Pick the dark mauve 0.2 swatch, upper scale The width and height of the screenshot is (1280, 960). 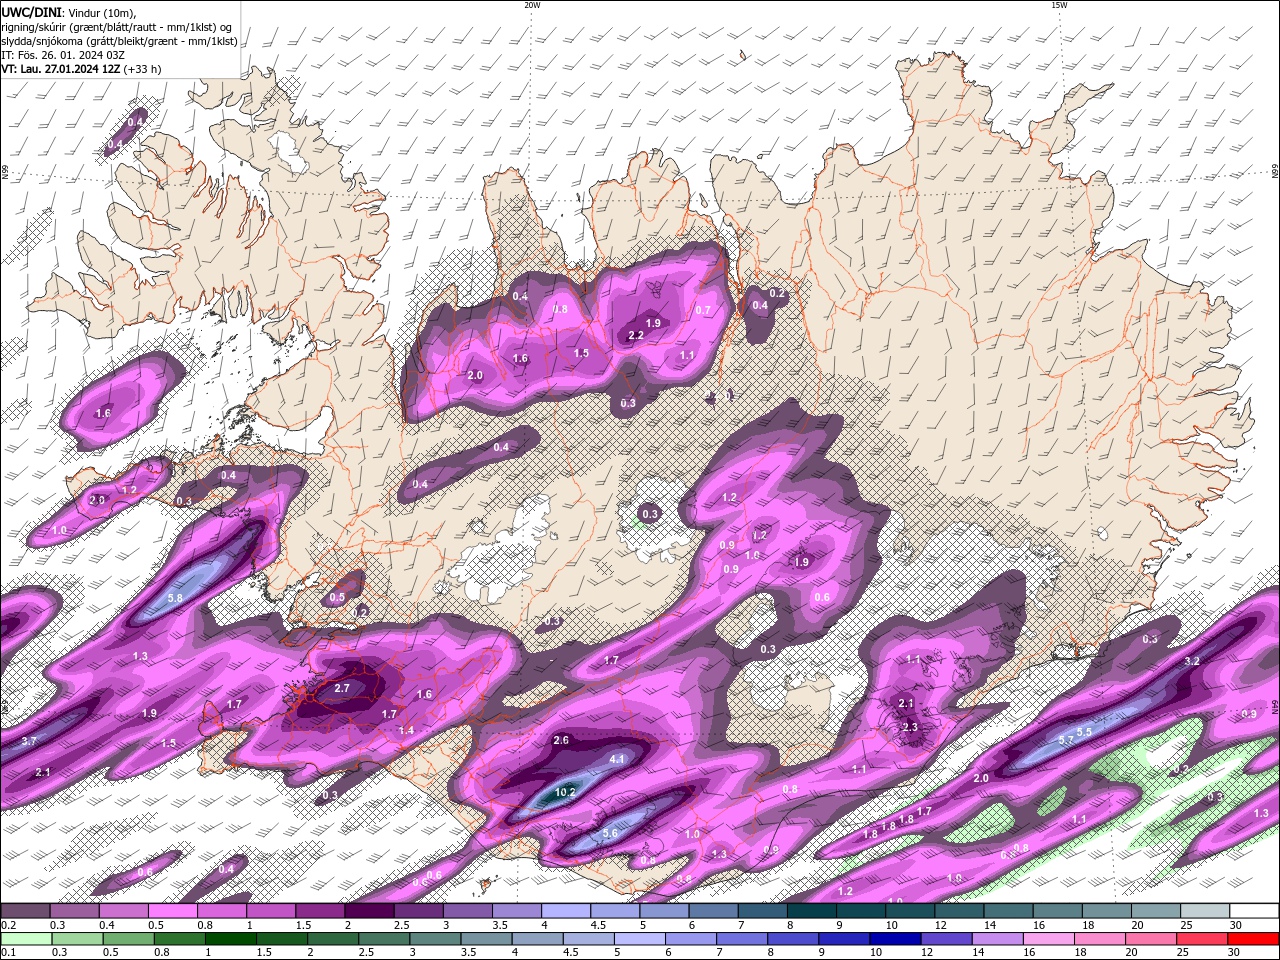(25, 911)
